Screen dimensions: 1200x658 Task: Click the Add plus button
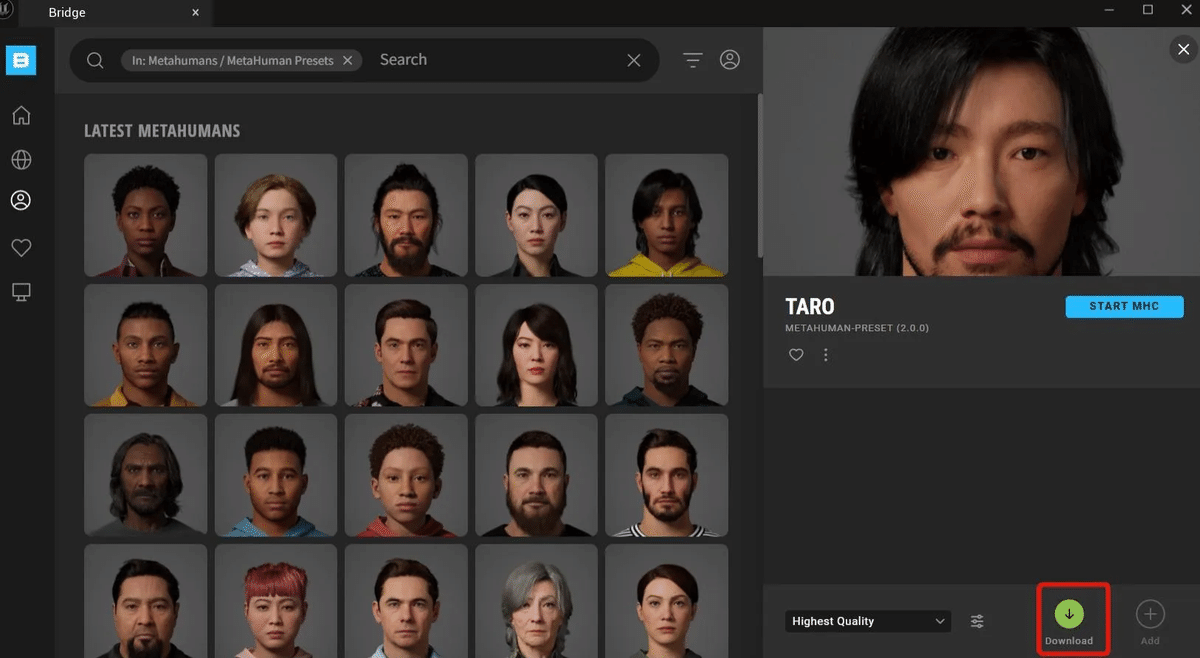pyautogui.click(x=1150, y=614)
